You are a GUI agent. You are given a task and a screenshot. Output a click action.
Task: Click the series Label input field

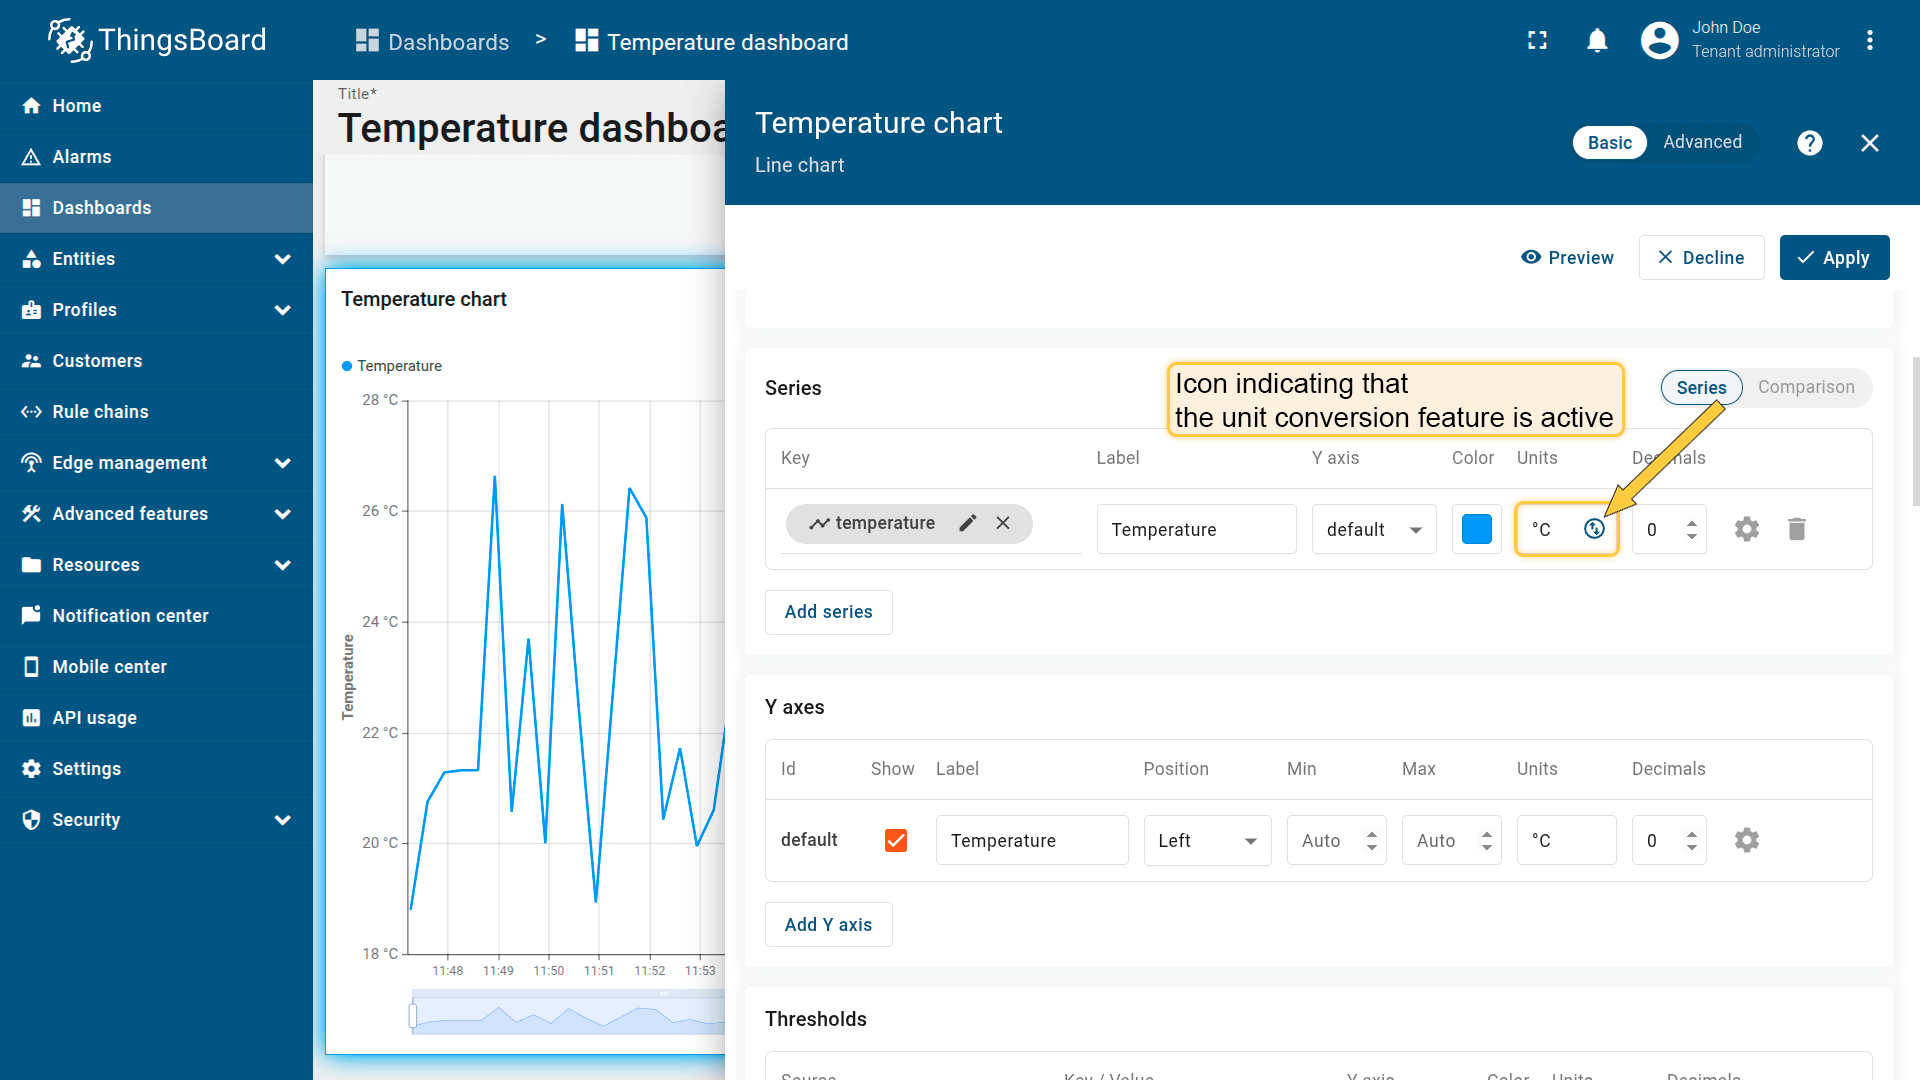click(x=1196, y=529)
